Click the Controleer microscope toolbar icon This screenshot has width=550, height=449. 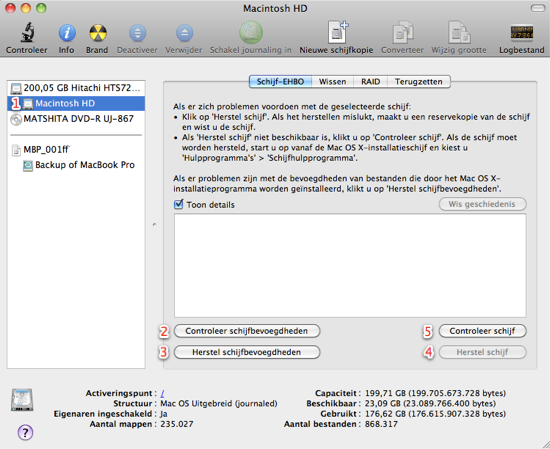pos(27,32)
